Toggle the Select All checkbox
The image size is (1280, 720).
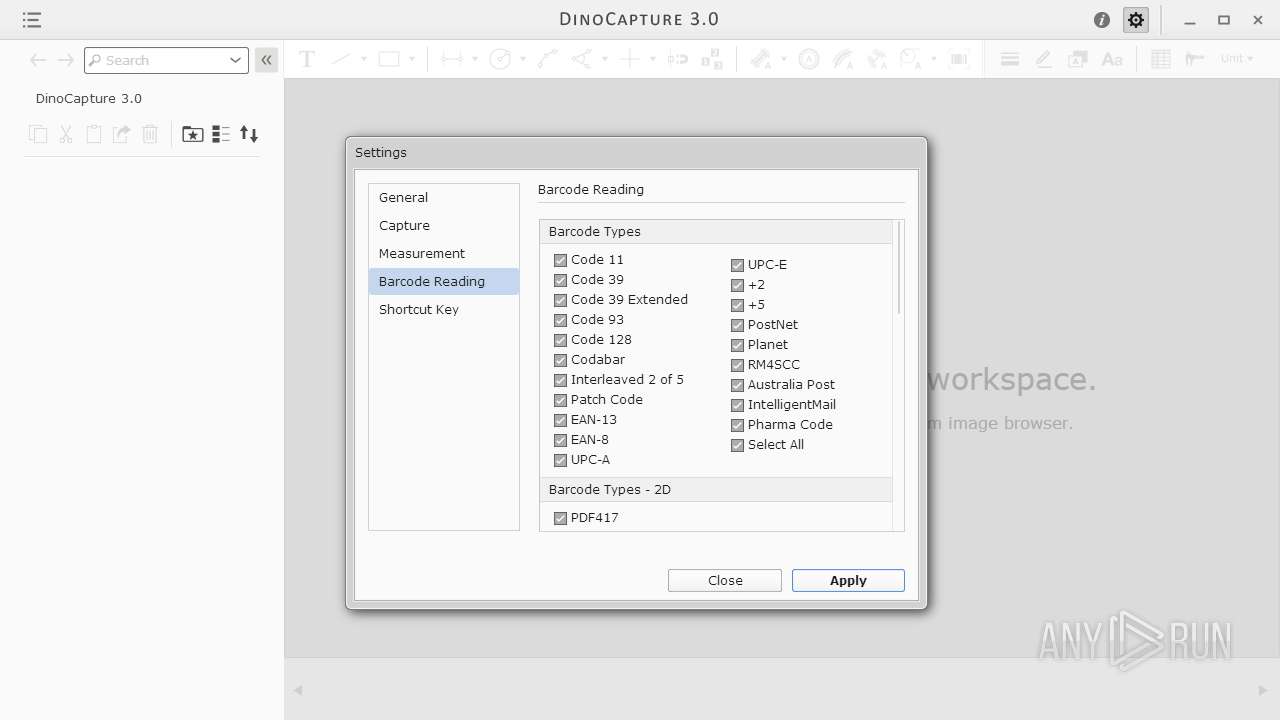737,445
